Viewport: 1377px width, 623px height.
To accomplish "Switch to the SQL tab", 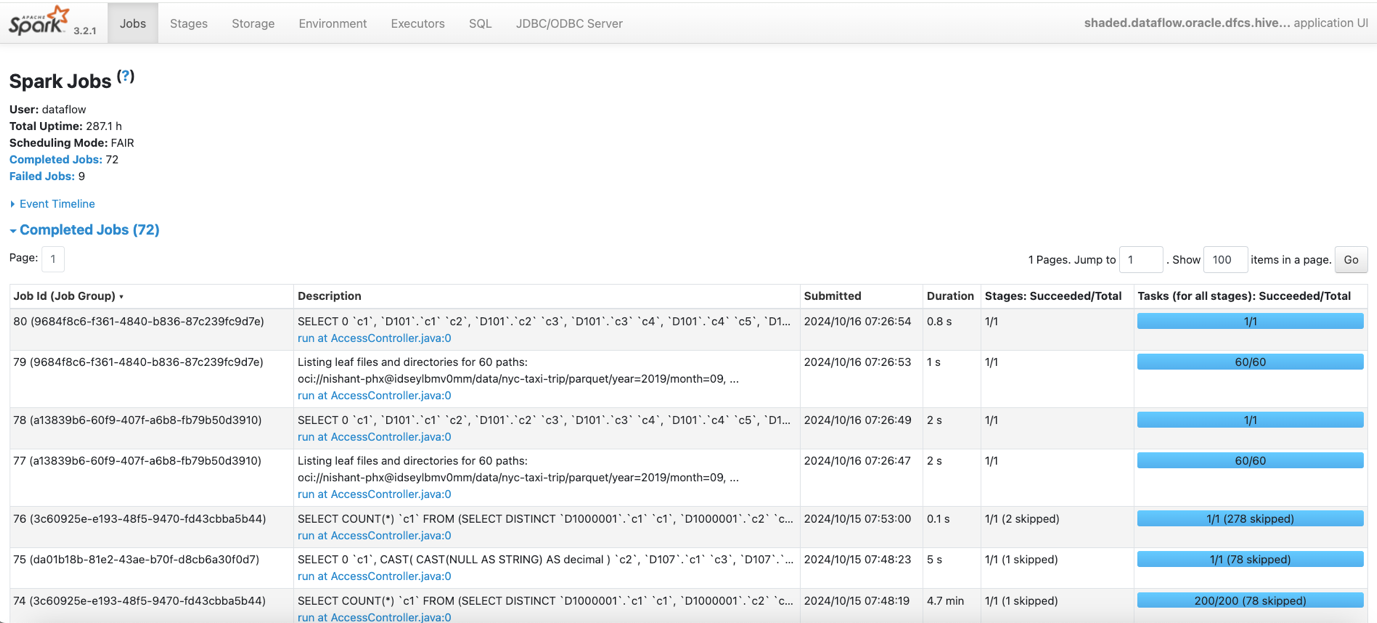I will tap(480, 23).
